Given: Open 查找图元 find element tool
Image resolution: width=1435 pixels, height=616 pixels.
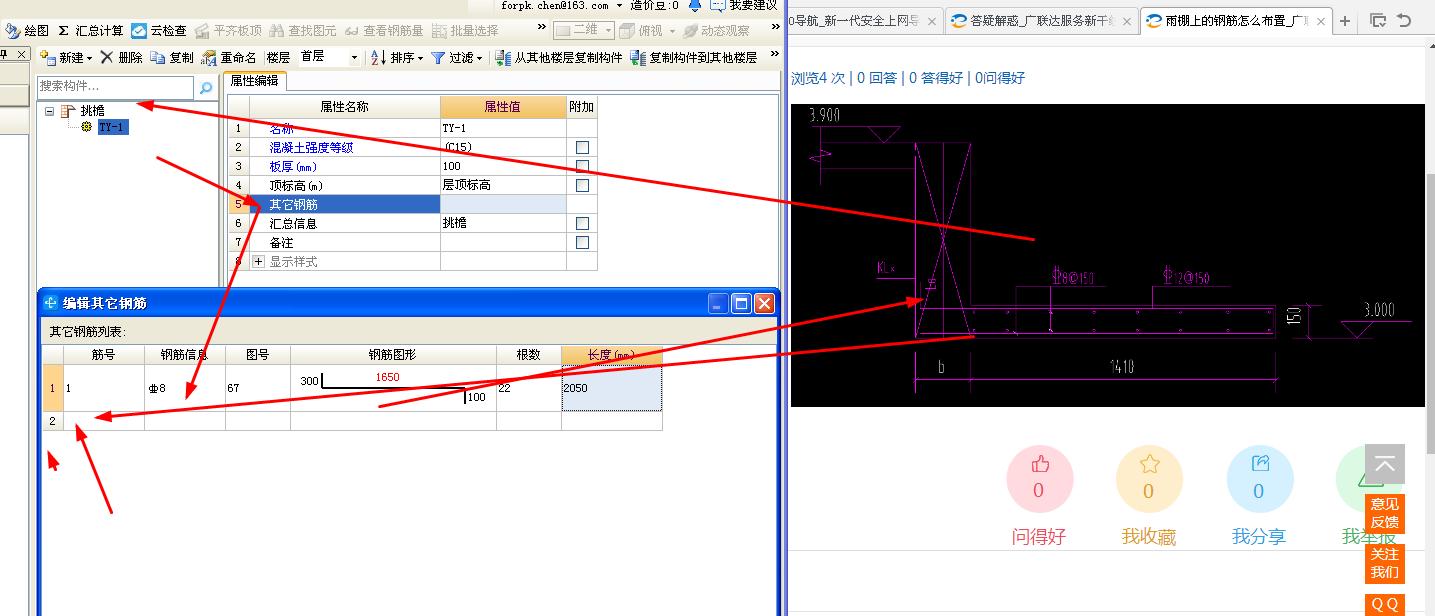Looking at the screenshot, I should point(304,31).
